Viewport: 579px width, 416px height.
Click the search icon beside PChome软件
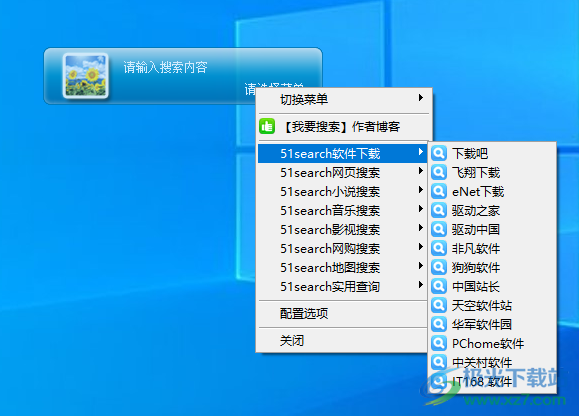(439, 343)
